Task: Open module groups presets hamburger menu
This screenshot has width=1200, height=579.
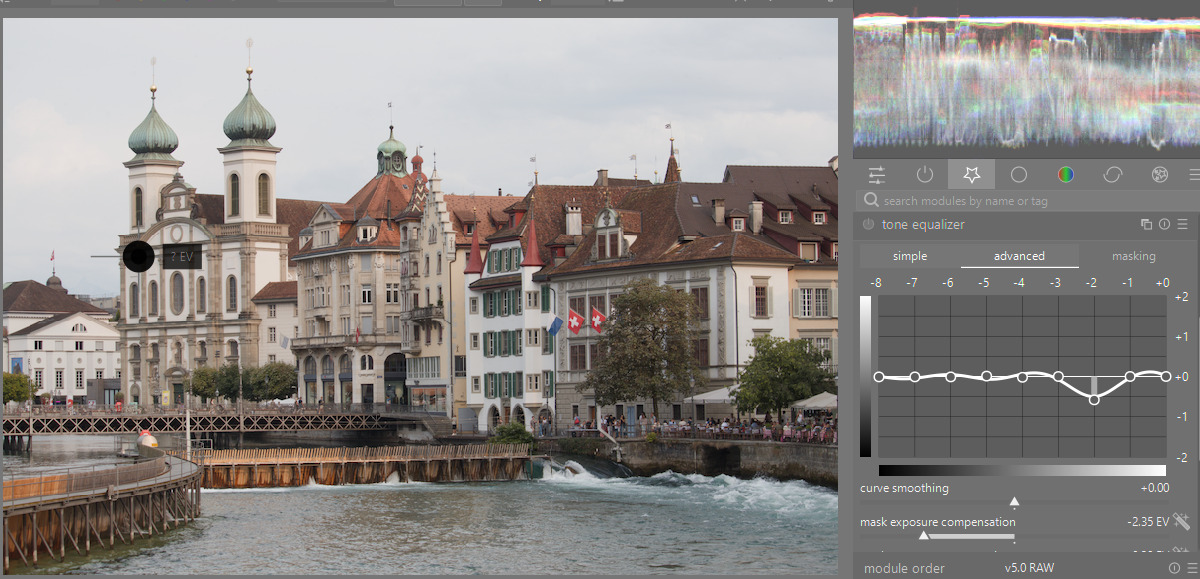Action: coord(1194,175)
